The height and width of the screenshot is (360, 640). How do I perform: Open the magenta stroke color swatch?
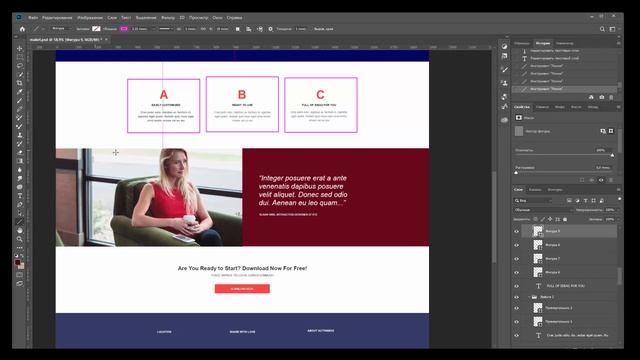click(x=124, y=29)
